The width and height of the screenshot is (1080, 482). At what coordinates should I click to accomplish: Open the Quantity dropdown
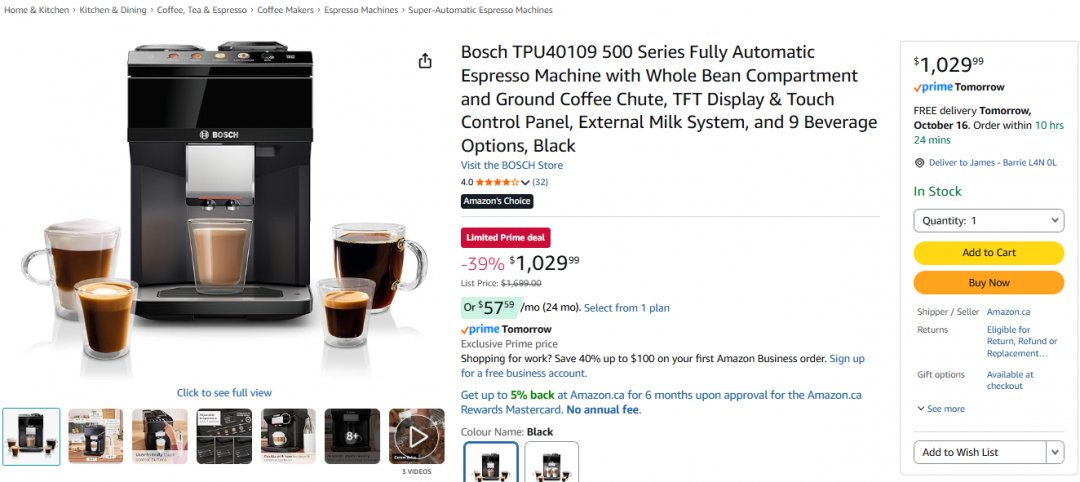click(988, 221)
